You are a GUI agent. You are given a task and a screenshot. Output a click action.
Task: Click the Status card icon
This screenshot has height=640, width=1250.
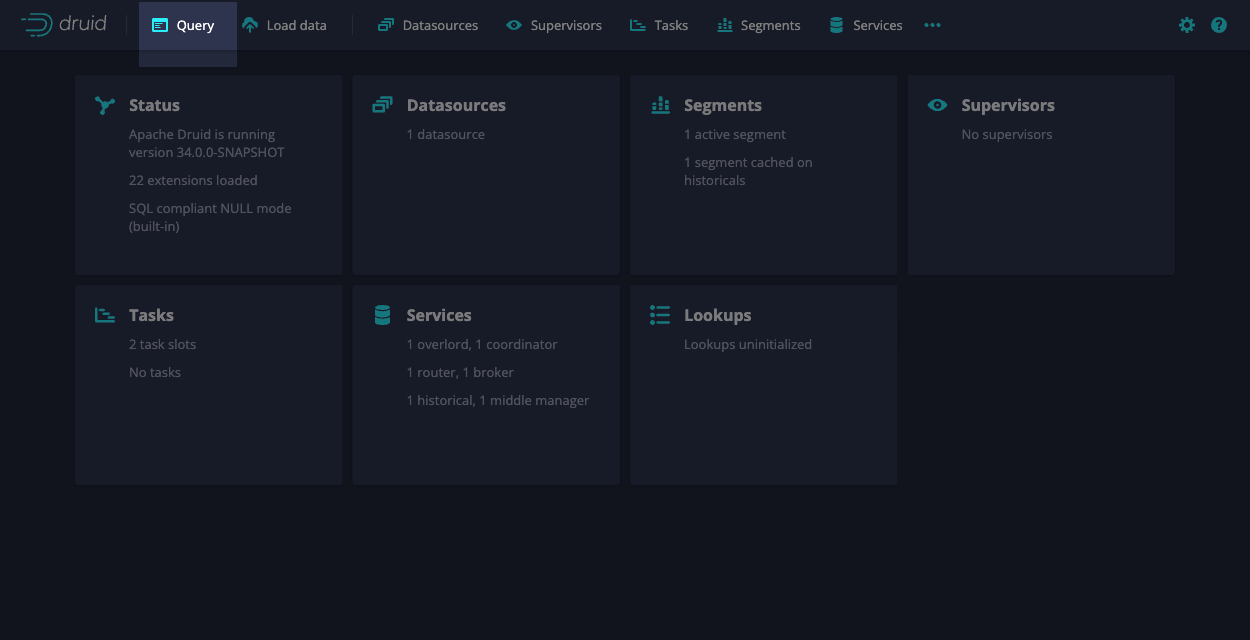coord(105,105)
